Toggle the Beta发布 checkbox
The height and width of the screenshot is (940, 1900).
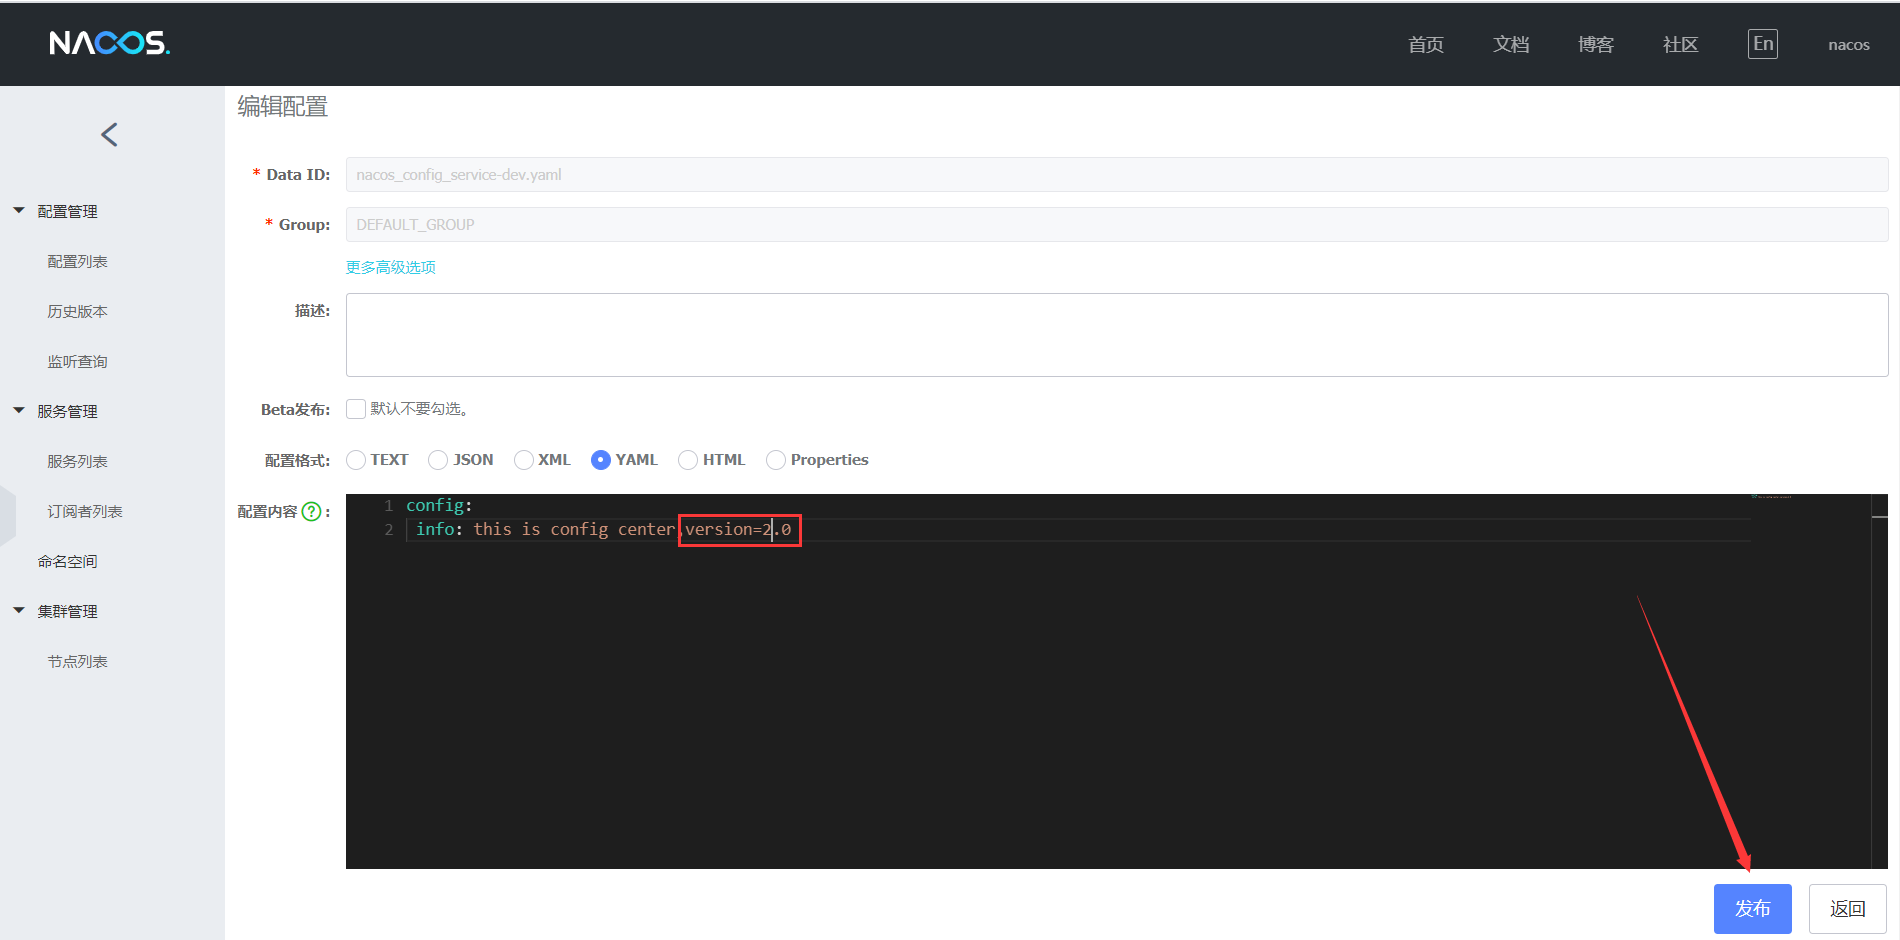[x=355, y=408]
